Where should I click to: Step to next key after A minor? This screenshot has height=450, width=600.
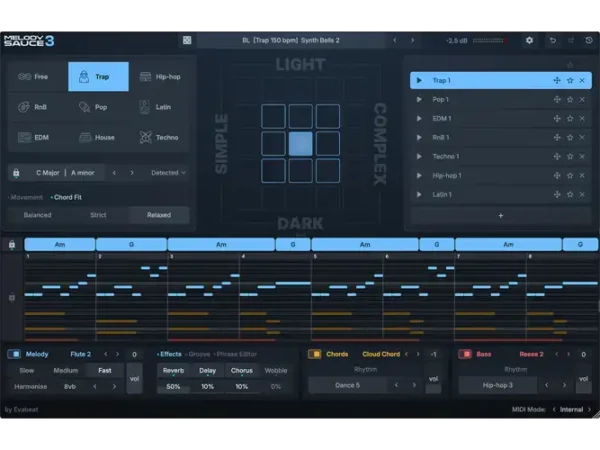[132, 173]
